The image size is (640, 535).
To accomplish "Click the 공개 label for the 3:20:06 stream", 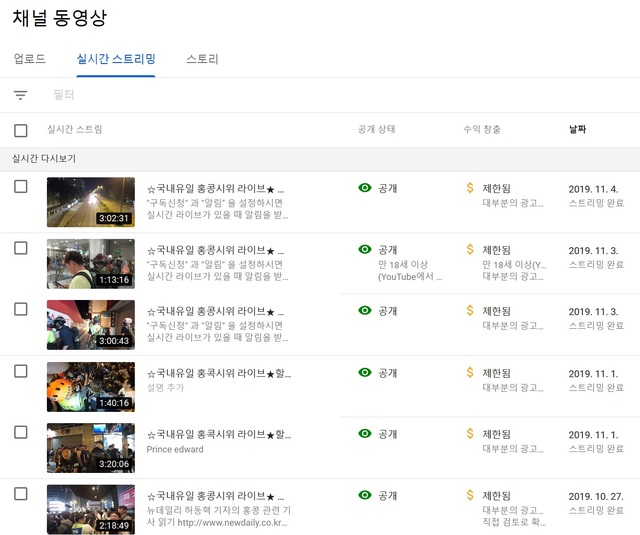I will (387, 434).
